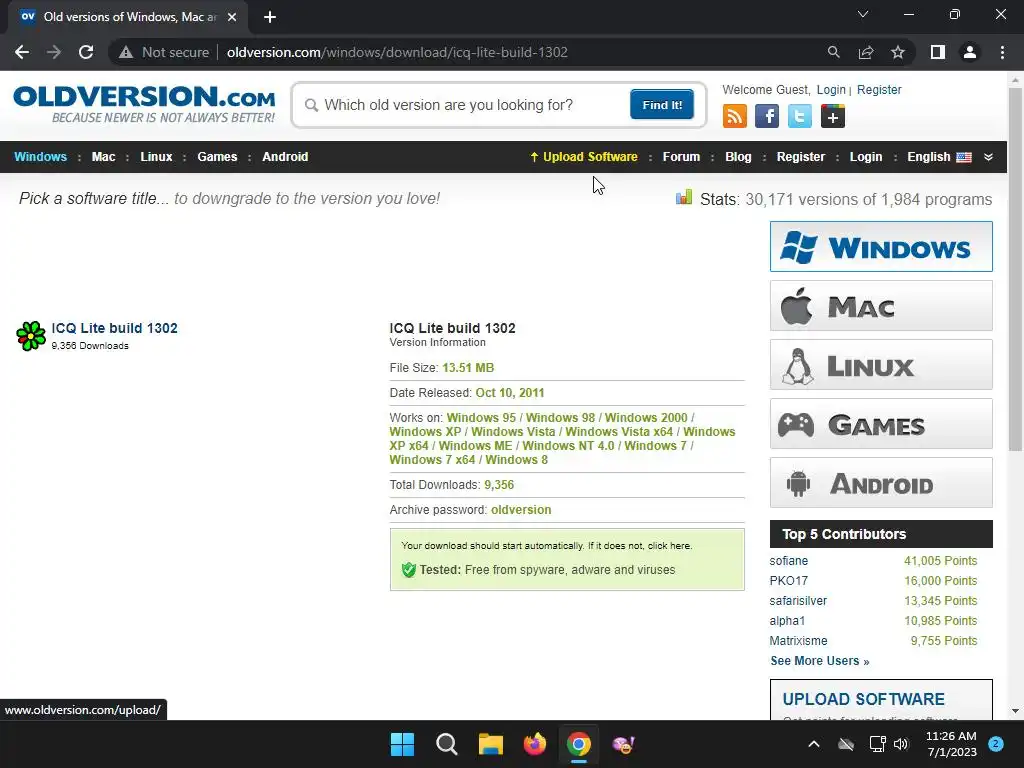
Task: Click the big Android category button
Action: click(881, 483)
